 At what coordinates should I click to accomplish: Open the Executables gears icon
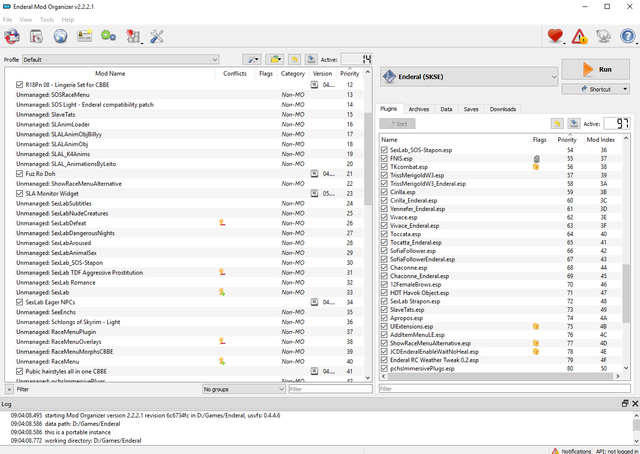108,37
